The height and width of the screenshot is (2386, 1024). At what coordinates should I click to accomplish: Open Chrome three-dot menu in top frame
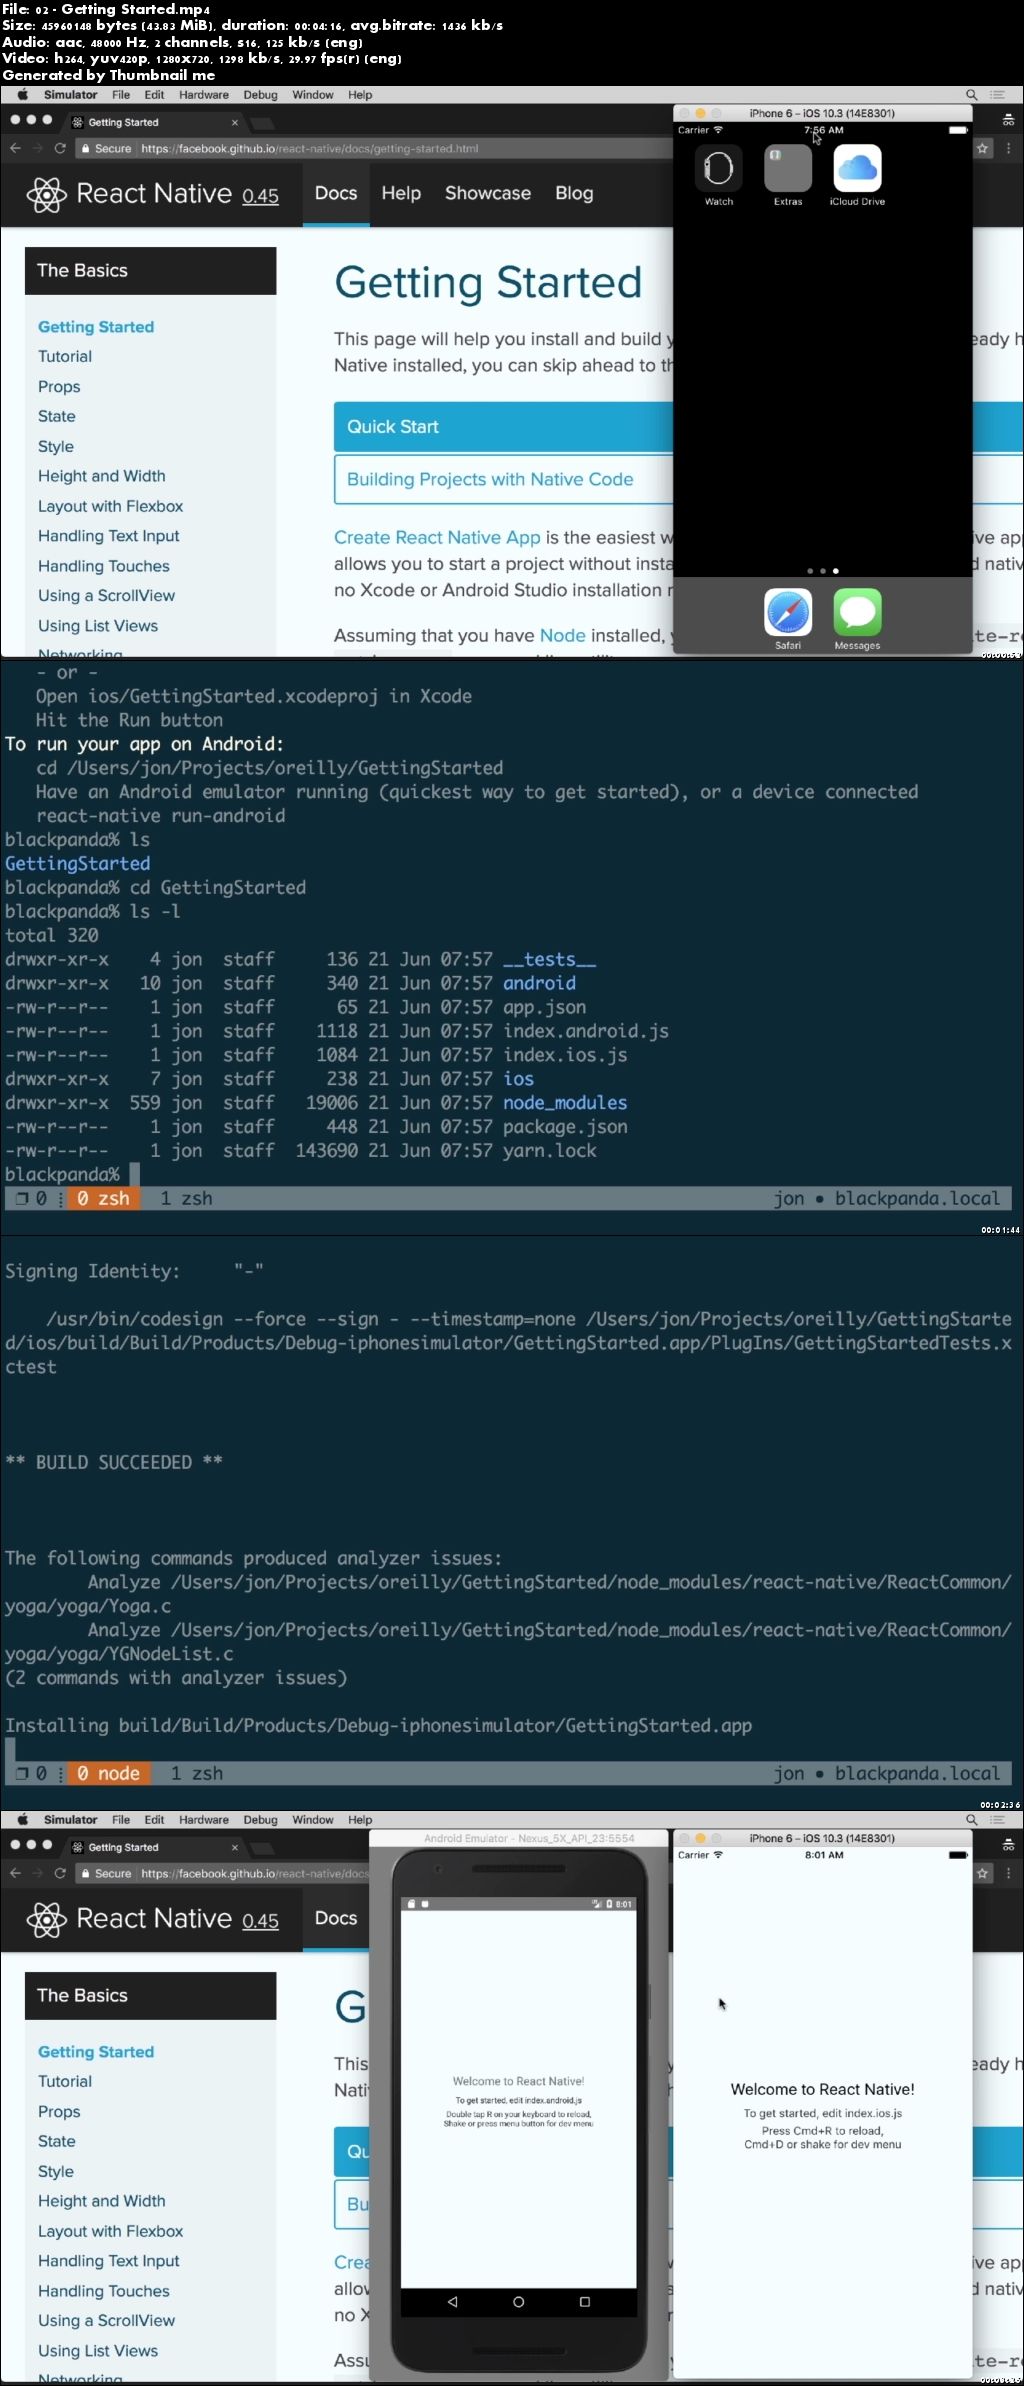(1008, 148)
